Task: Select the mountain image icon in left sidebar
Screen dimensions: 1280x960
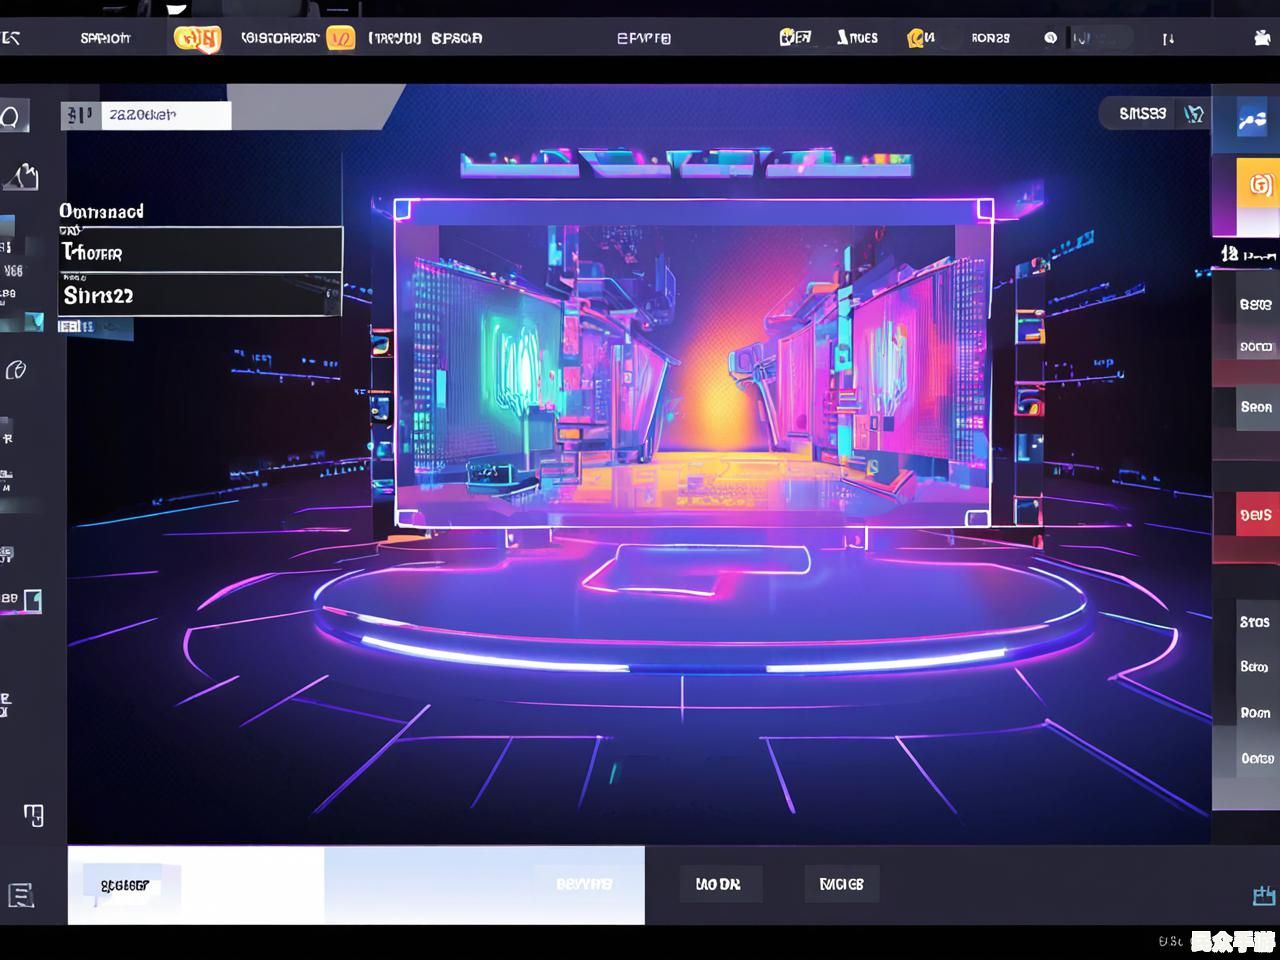Action: pyautogui.click(x=22, y=176)
